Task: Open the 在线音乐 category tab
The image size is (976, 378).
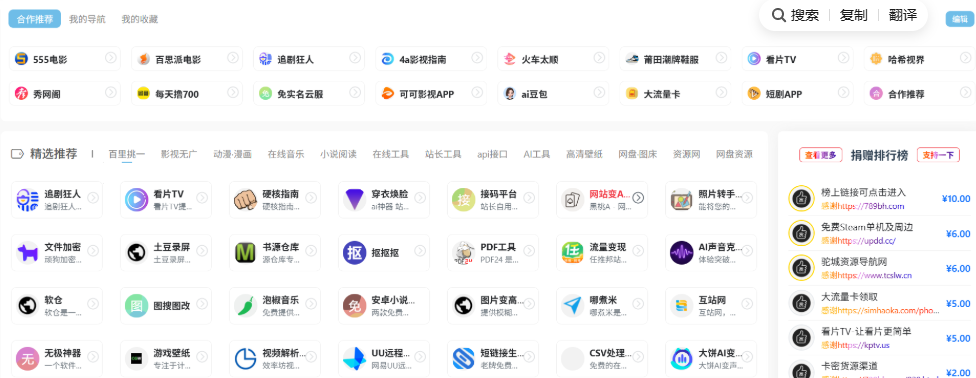Action: [286, 154]
